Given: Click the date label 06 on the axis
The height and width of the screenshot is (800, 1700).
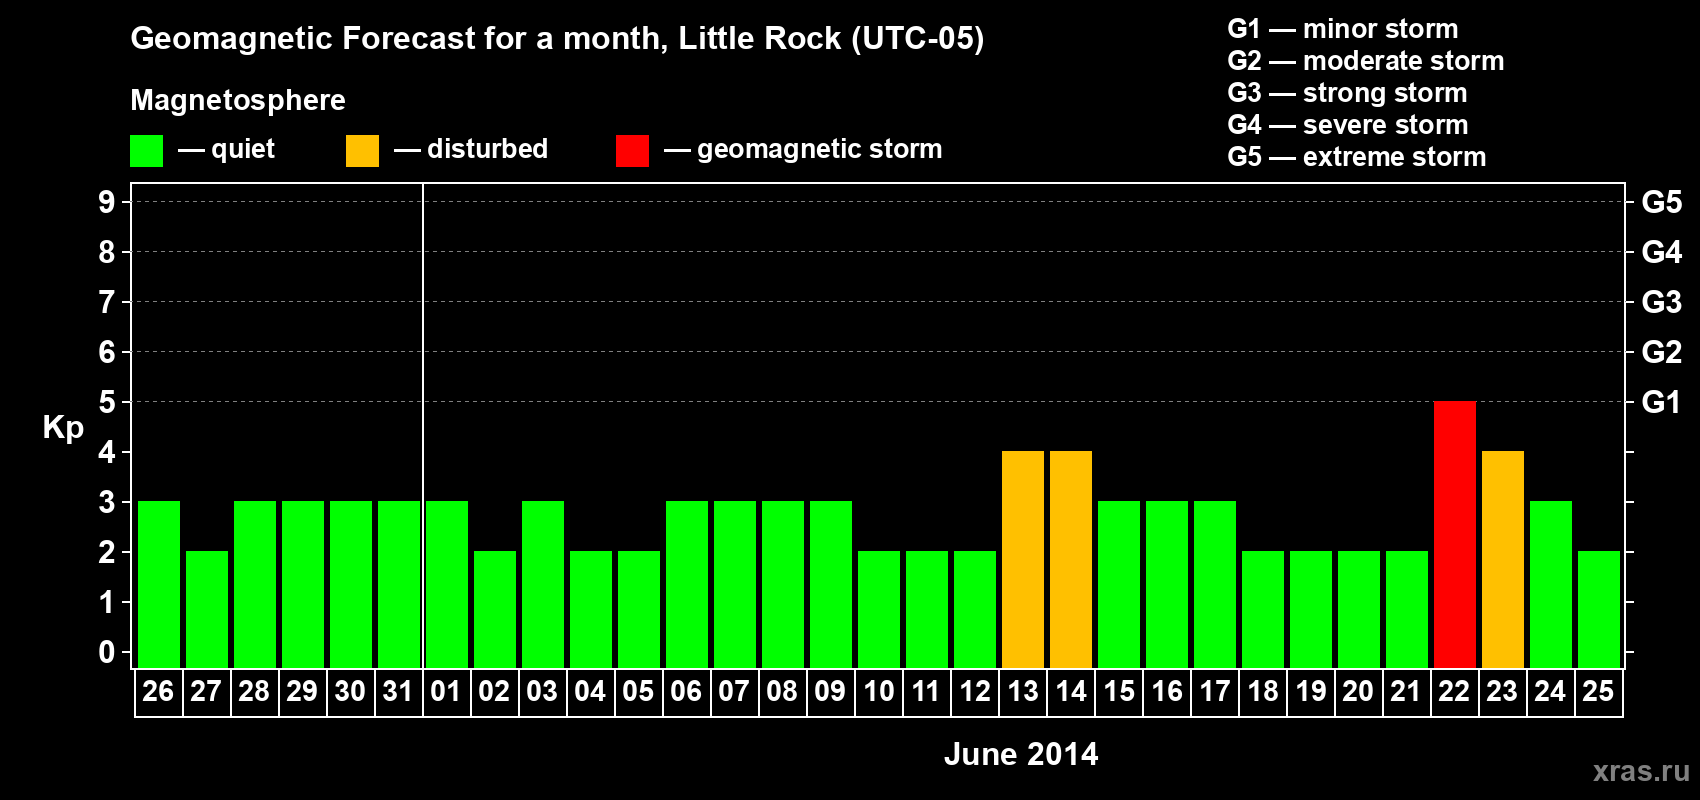Looking at the screenshot, I should [686, 691].
